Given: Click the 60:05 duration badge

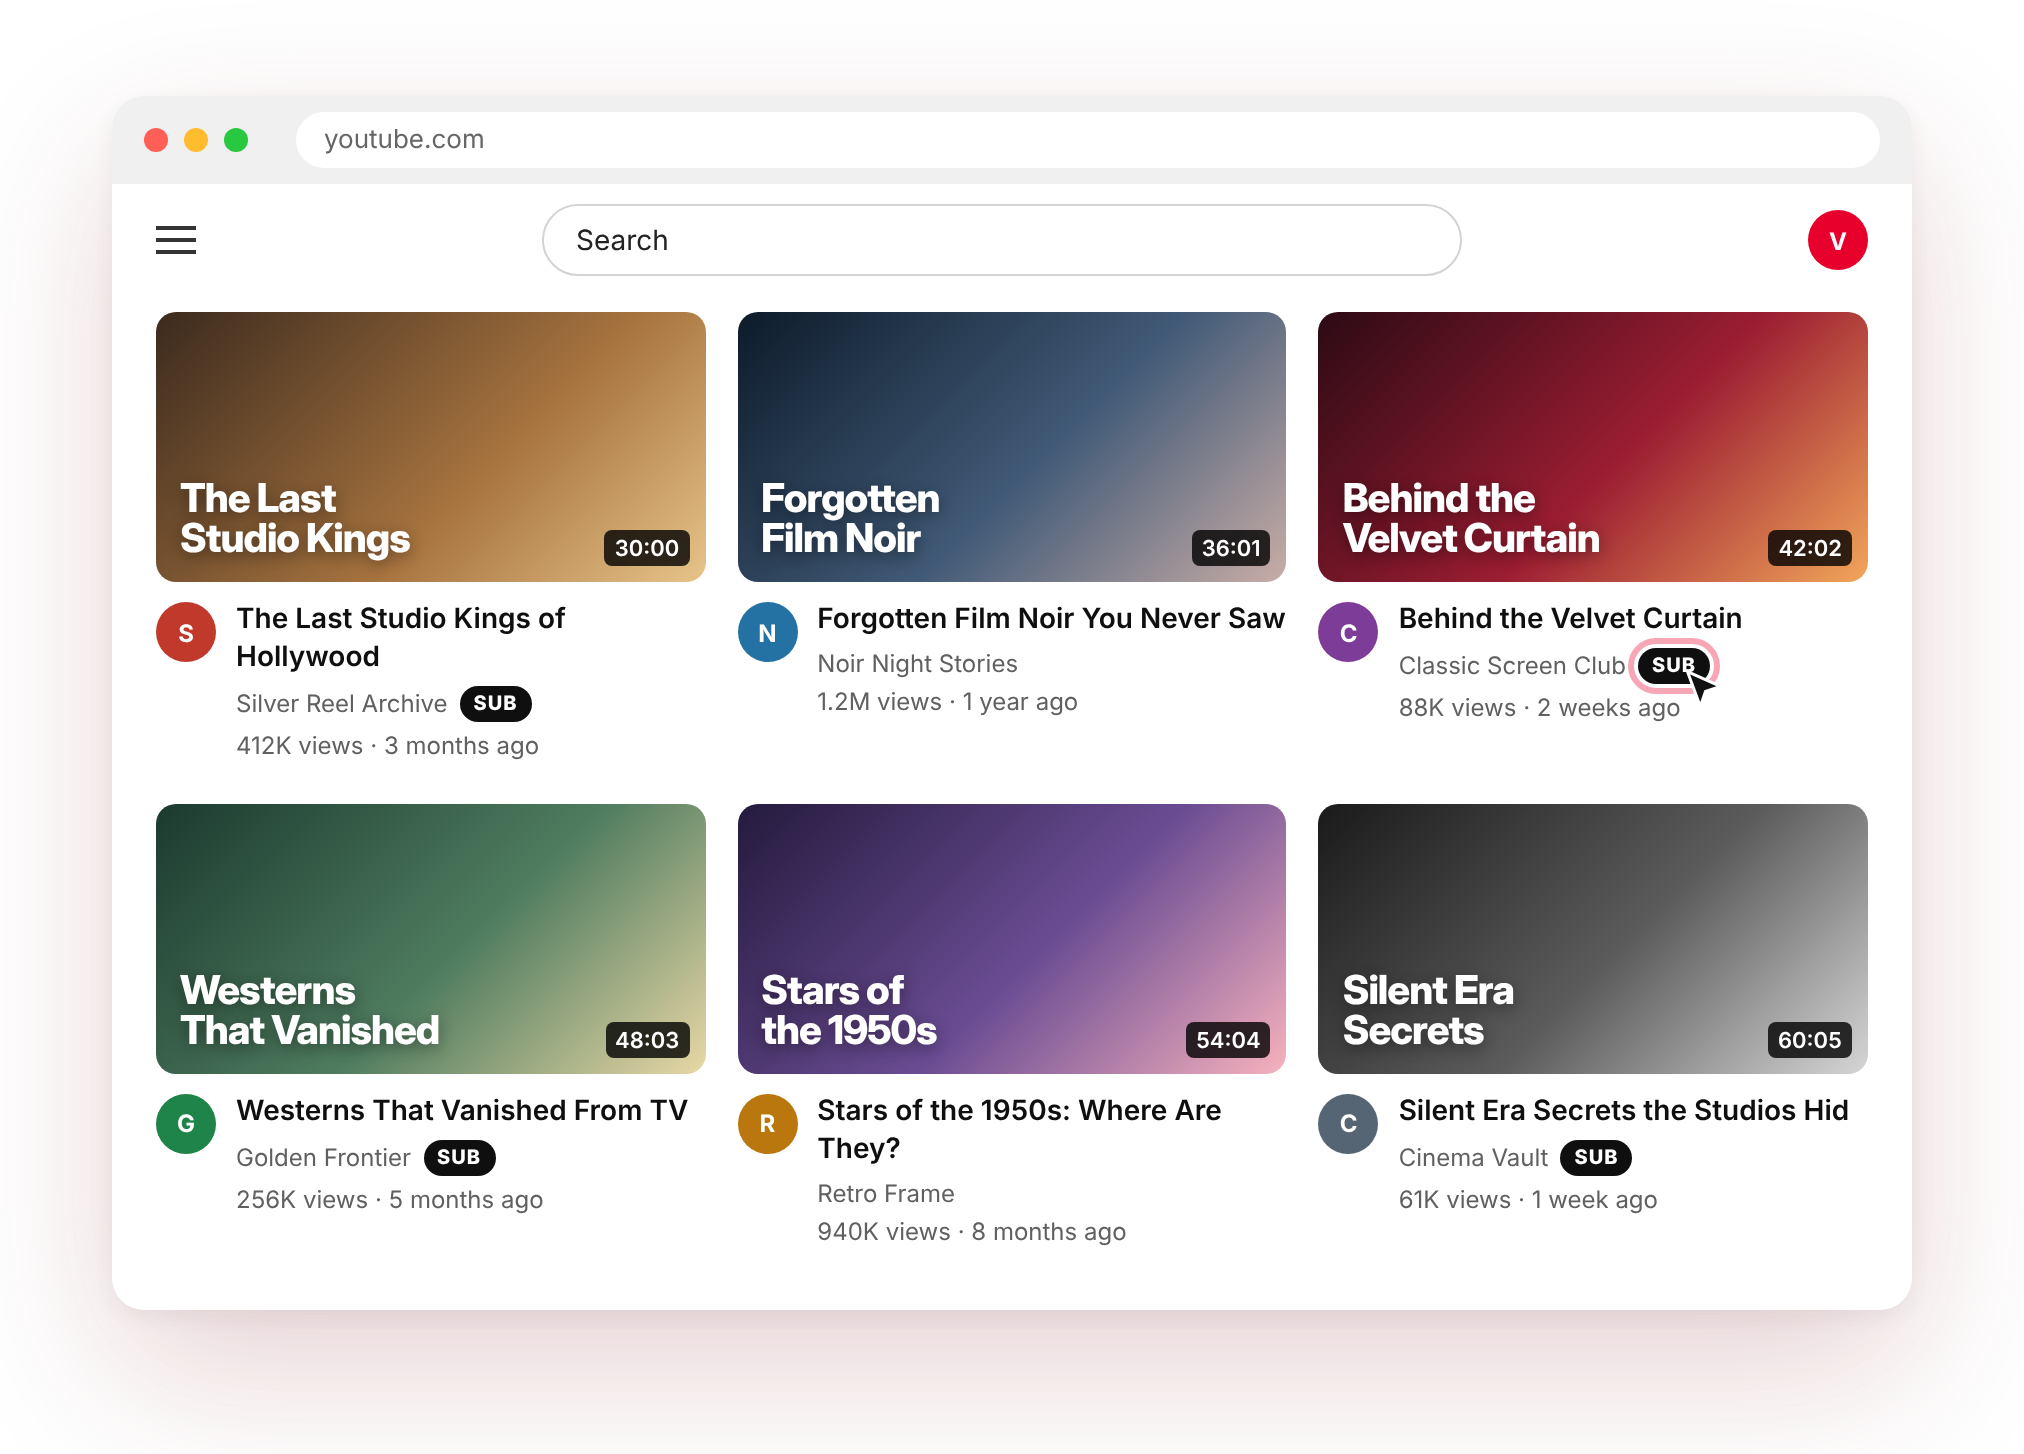Looking at the screenshot, I should coord(1810,1040).
